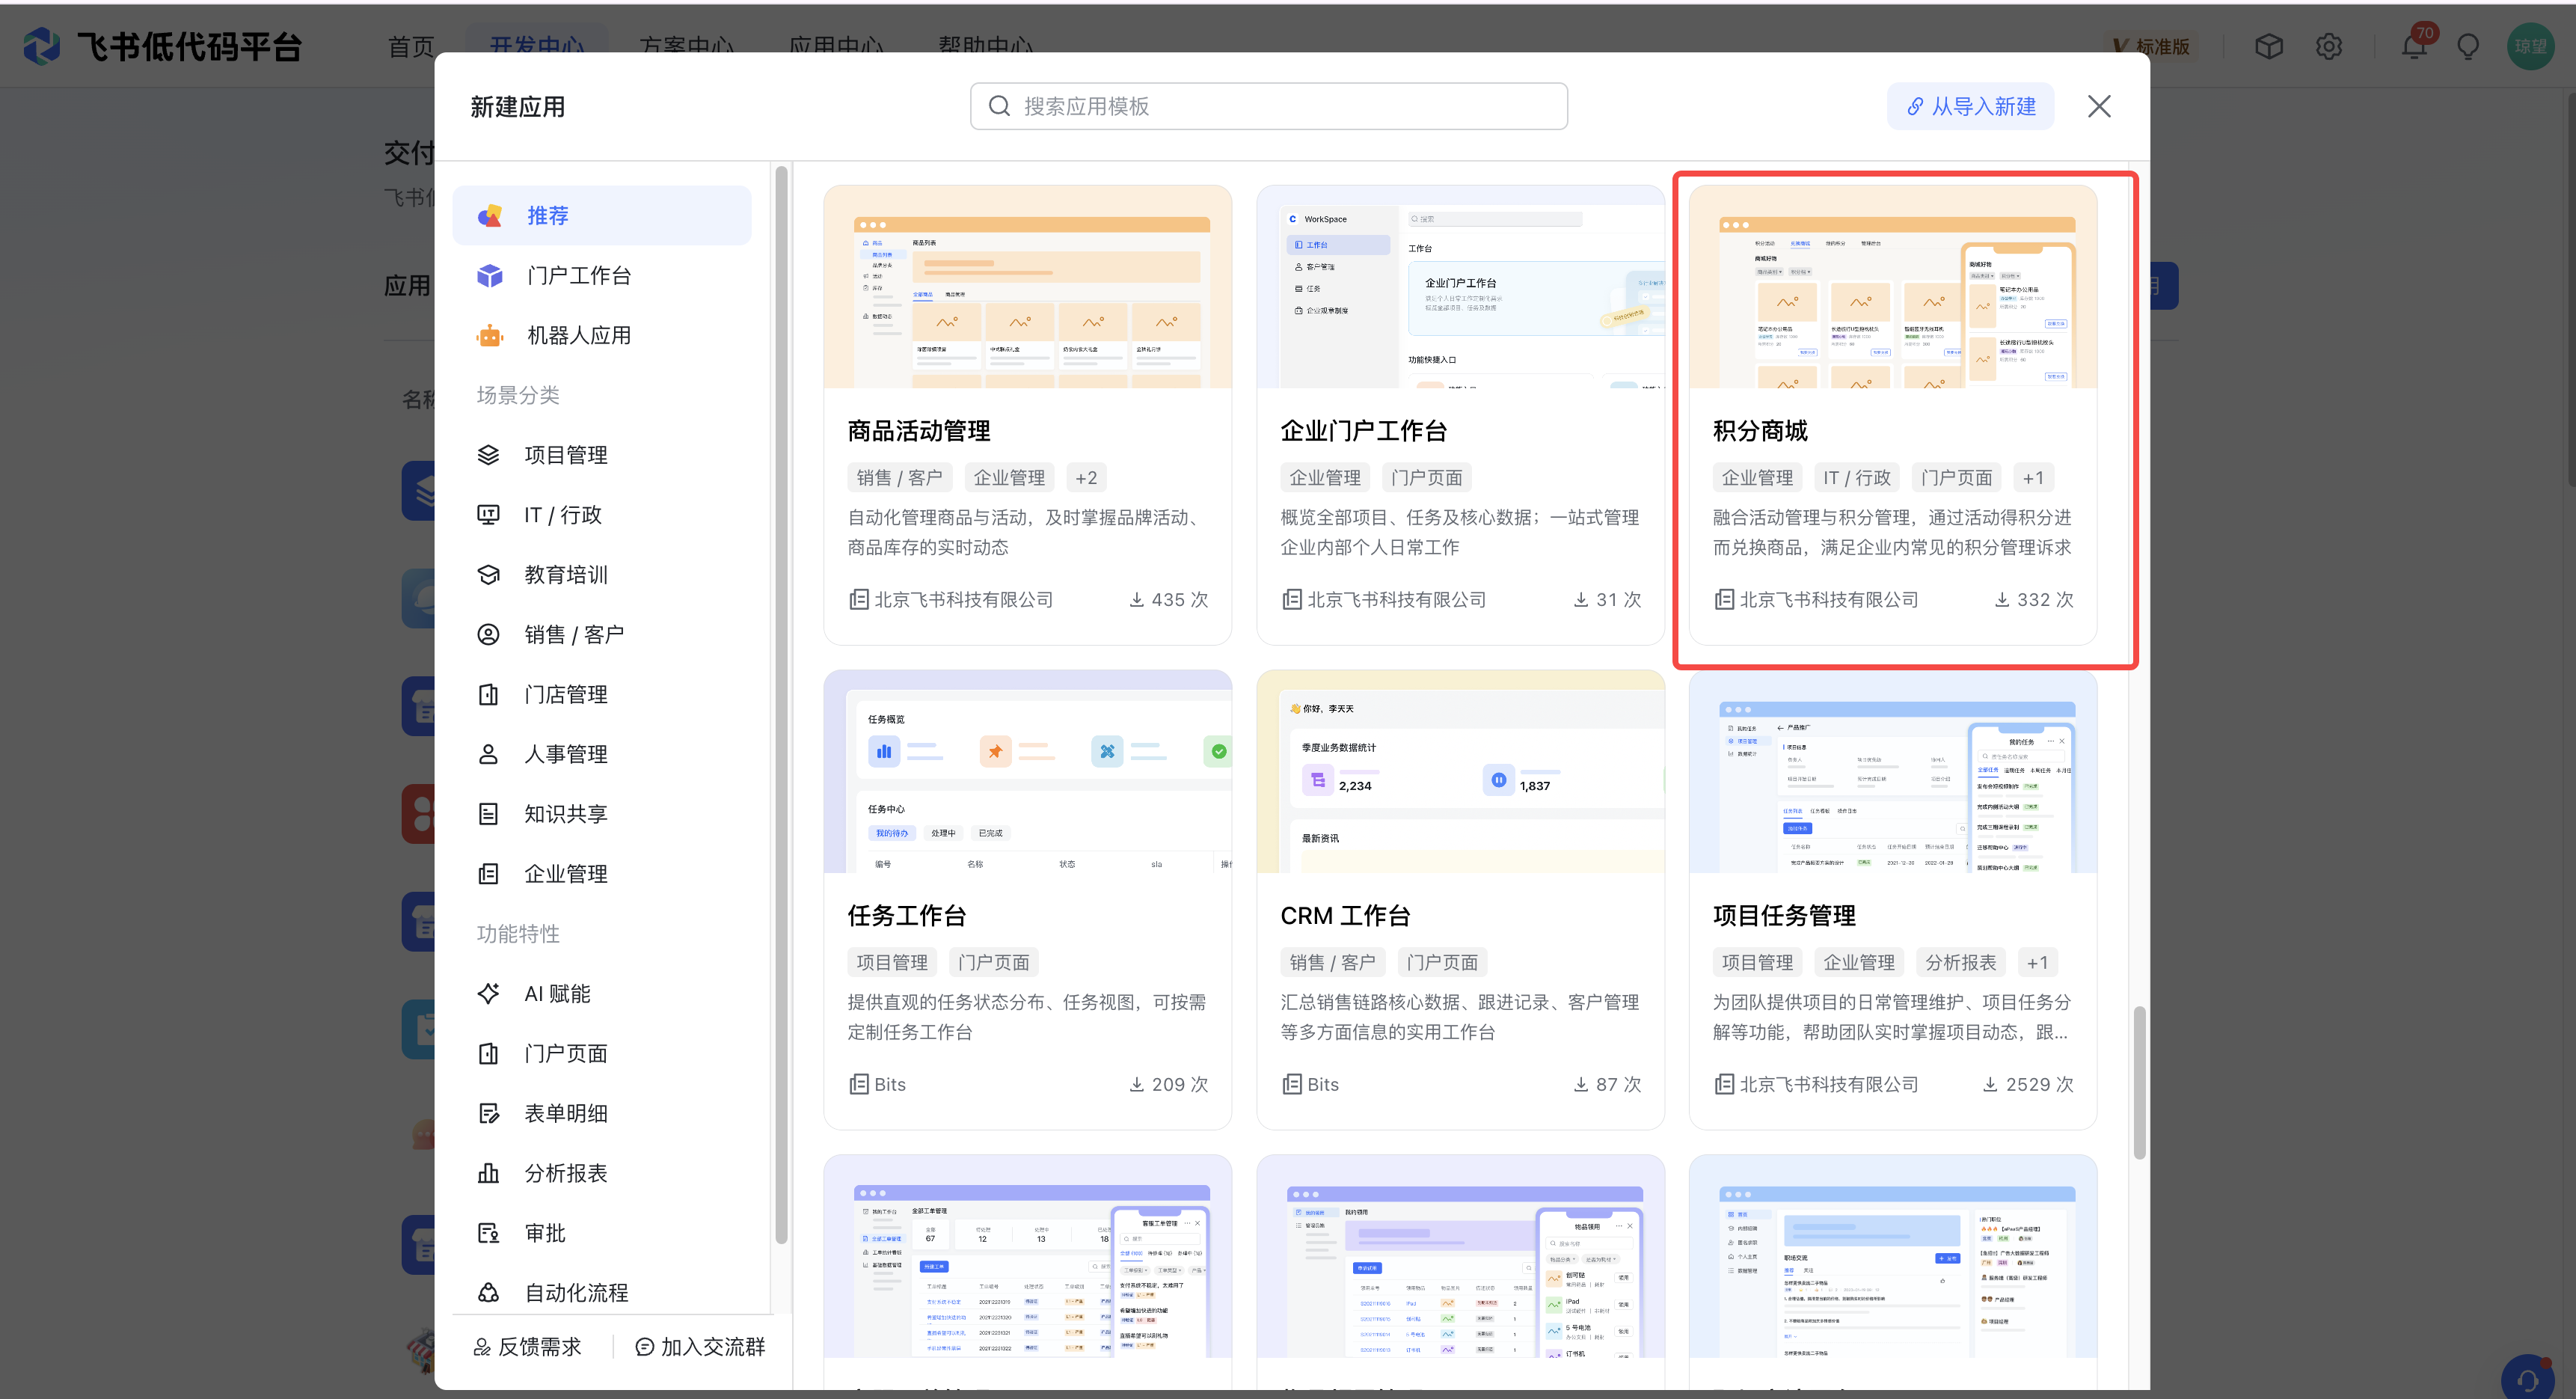
Task: Click the AI 赋能 sparkle icon
Action: click(x=488, y=994)
